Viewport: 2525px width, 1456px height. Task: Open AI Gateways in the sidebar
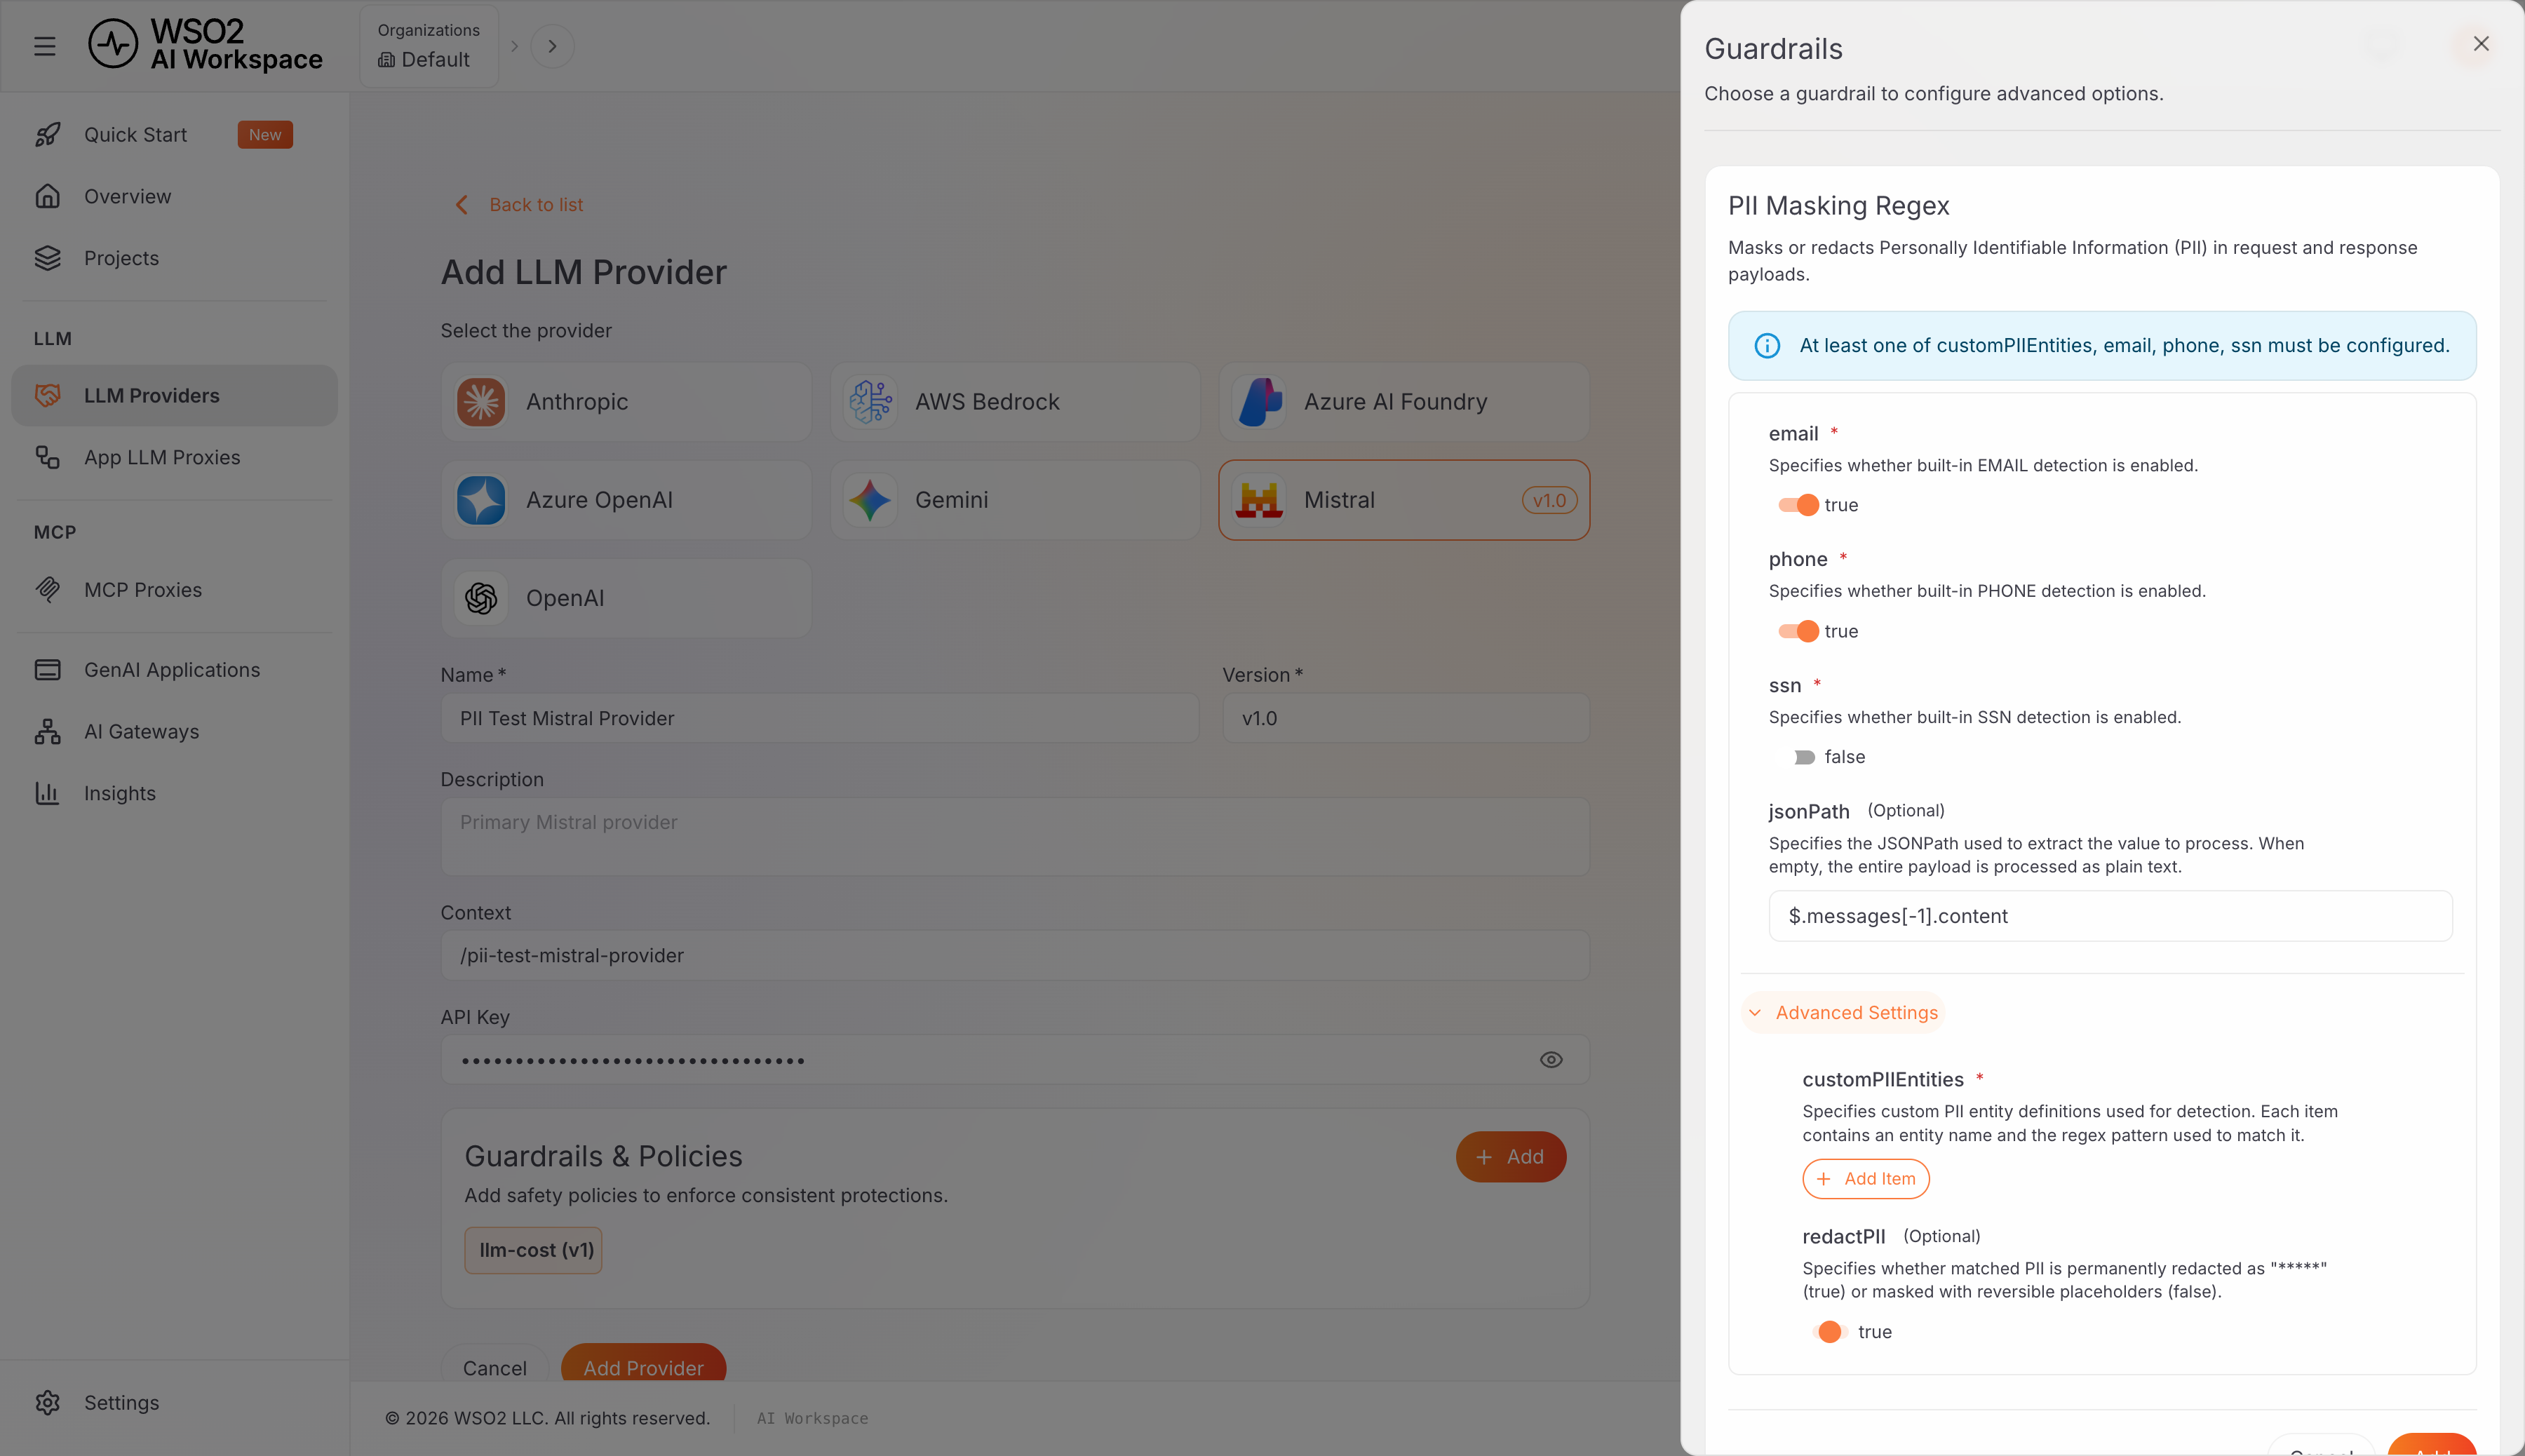pyautogui.click(x=174, y=731)
